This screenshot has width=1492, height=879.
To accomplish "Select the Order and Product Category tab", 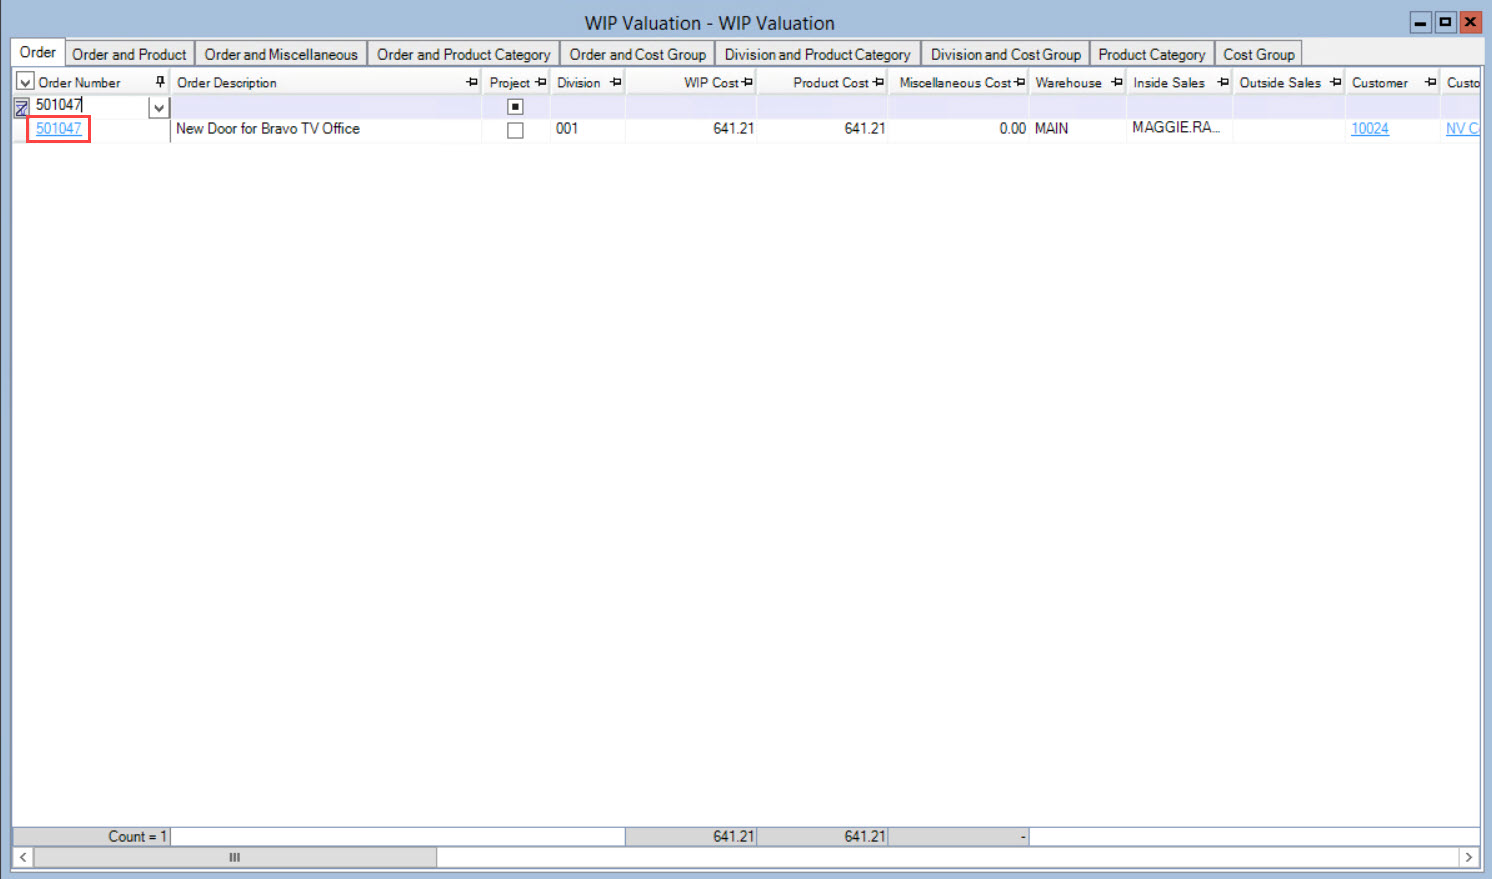I will point(464,54).
